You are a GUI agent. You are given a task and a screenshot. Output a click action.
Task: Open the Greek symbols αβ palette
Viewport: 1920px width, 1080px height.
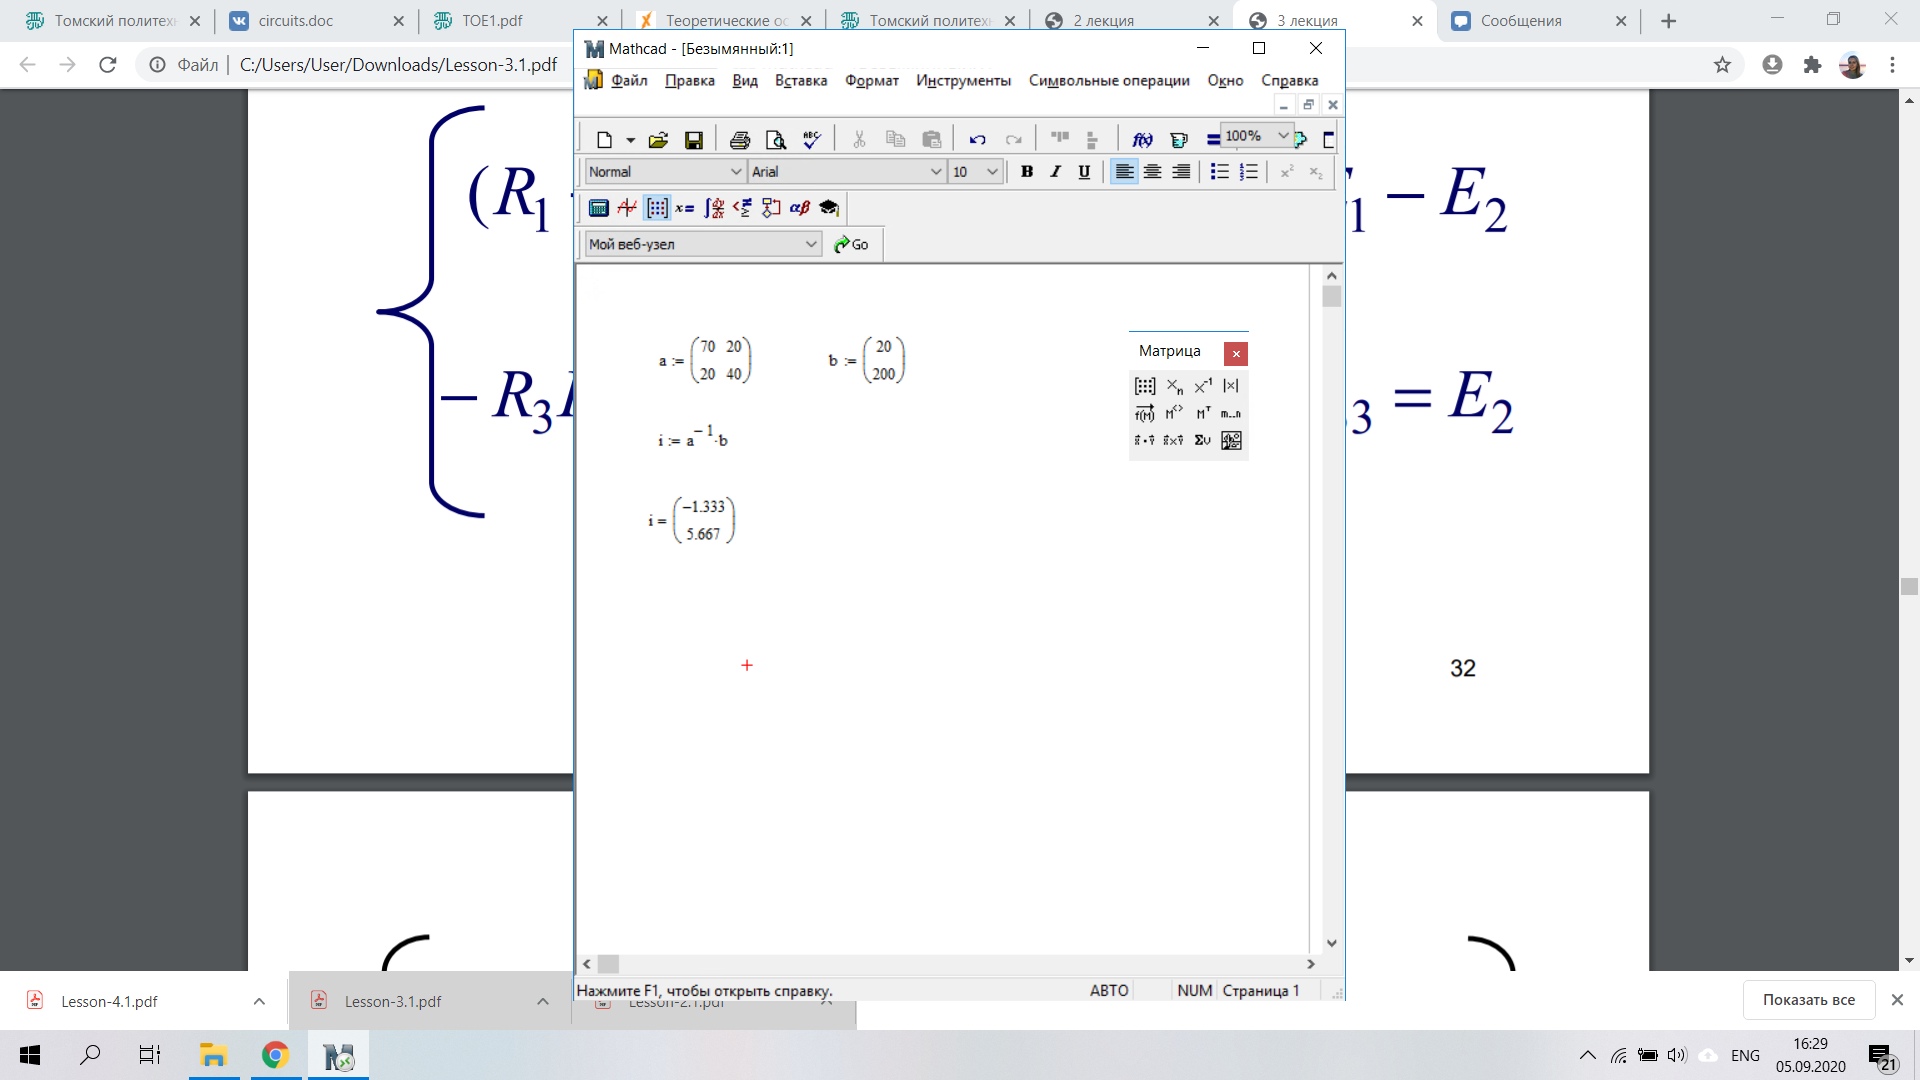click(x=800, y=208)
